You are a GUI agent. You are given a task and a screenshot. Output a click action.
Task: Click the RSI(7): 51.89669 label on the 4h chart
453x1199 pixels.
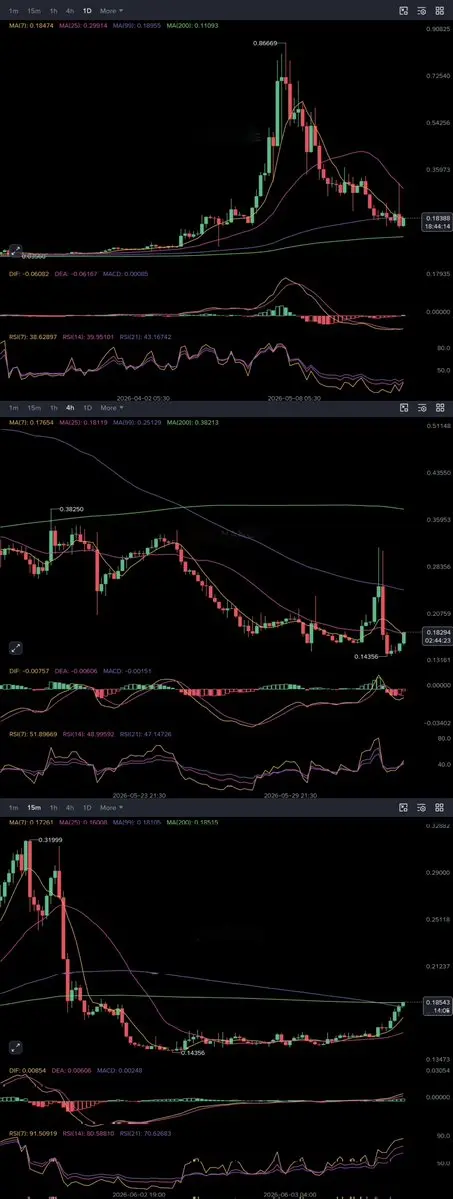click(32, 733)
